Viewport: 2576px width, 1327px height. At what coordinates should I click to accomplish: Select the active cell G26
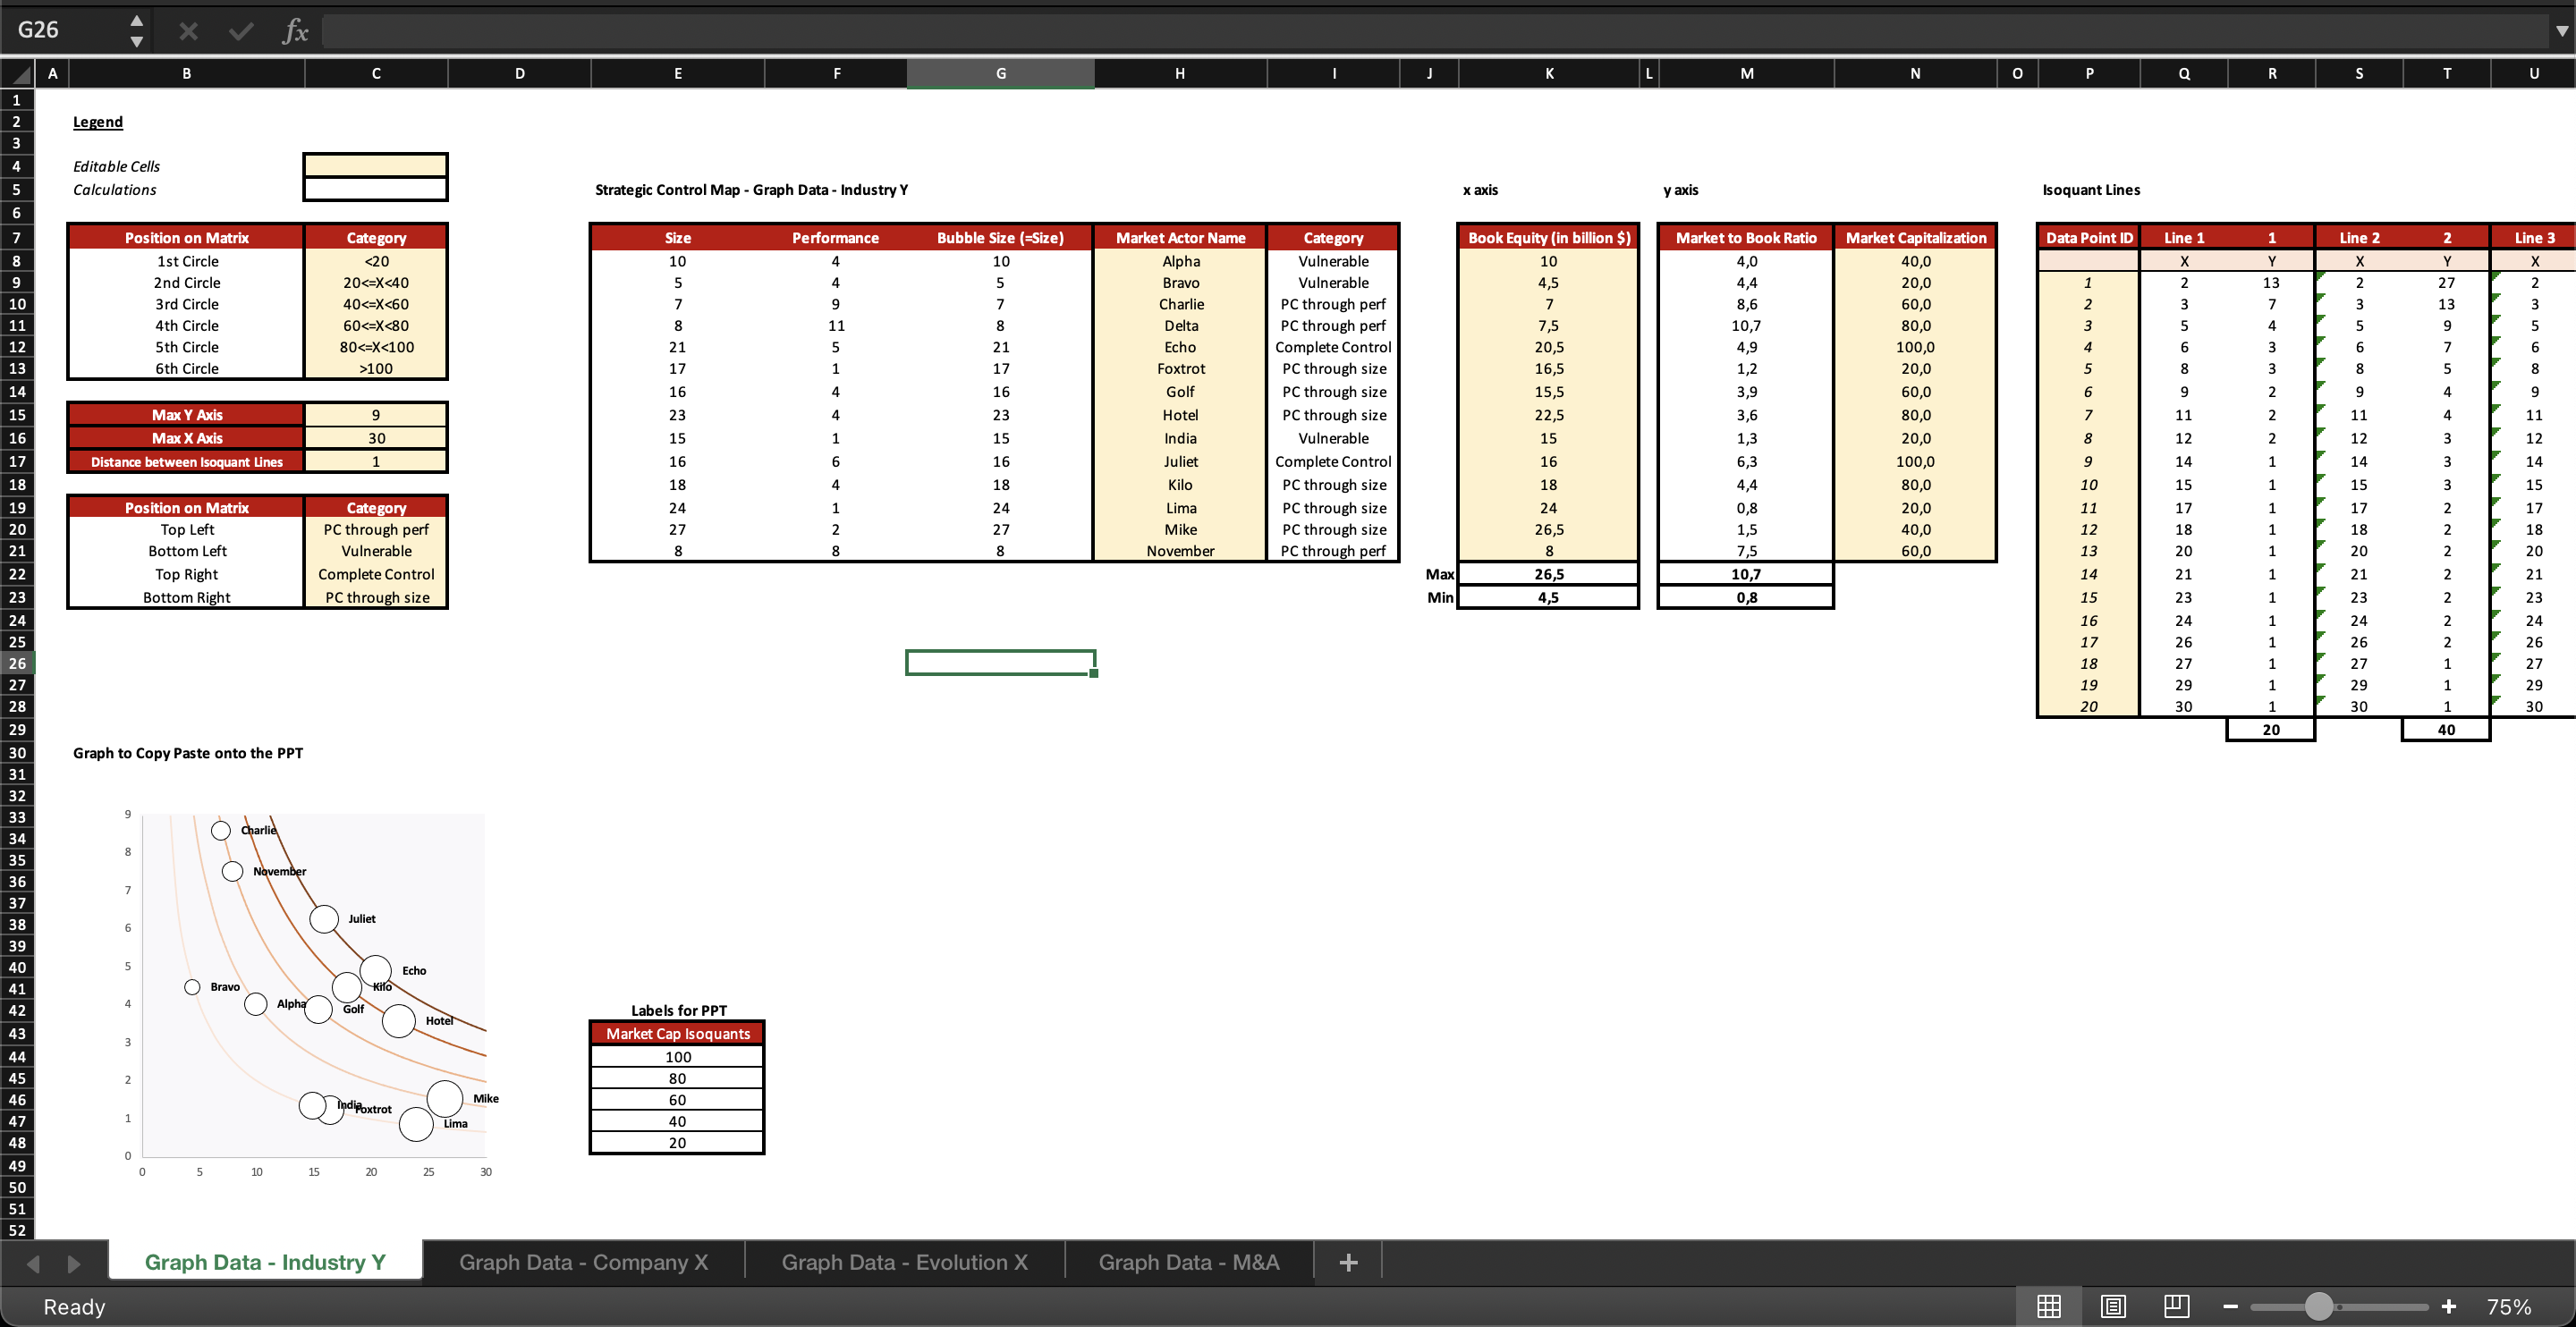click(x=1001, y=662)
